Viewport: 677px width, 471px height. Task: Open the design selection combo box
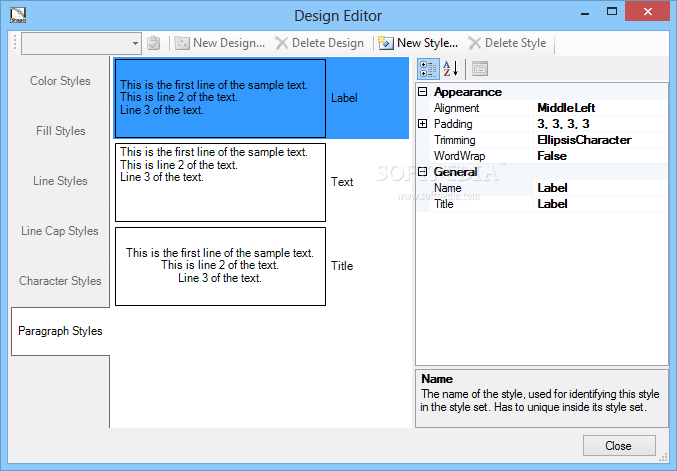pos(82,43)
